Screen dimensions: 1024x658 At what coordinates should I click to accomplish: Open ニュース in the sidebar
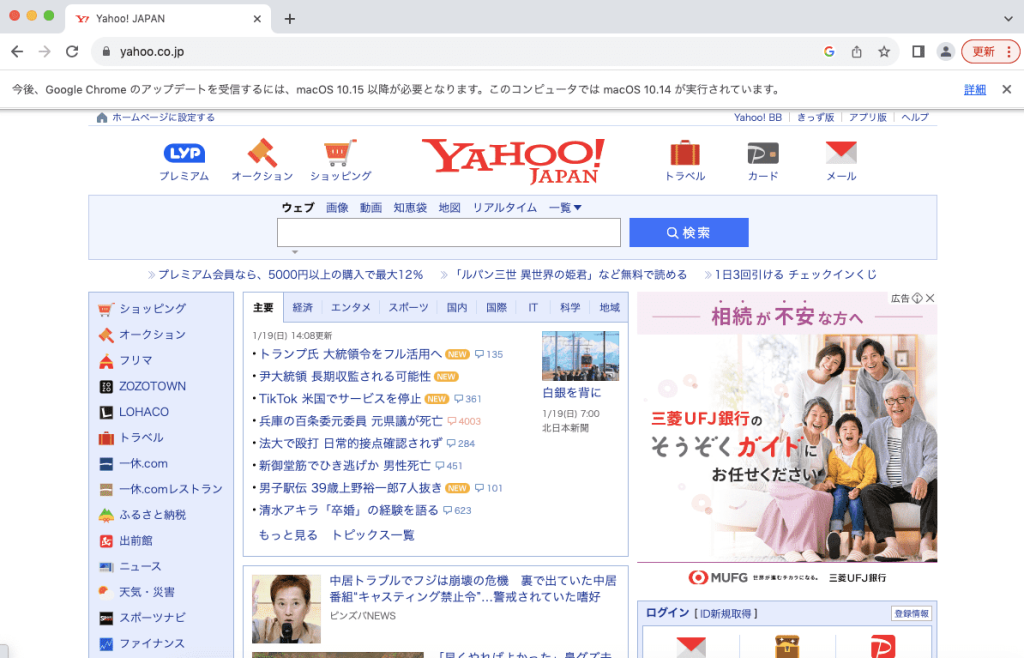140,567
